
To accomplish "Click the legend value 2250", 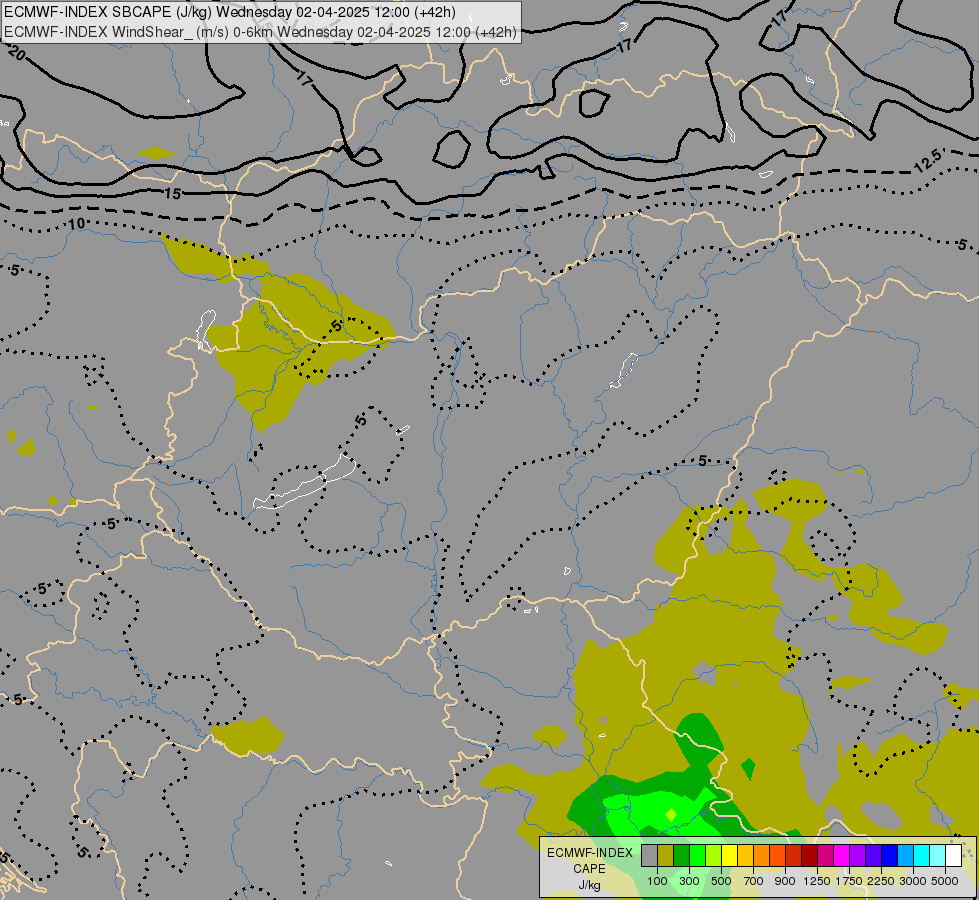I will (x=881, y=881).
